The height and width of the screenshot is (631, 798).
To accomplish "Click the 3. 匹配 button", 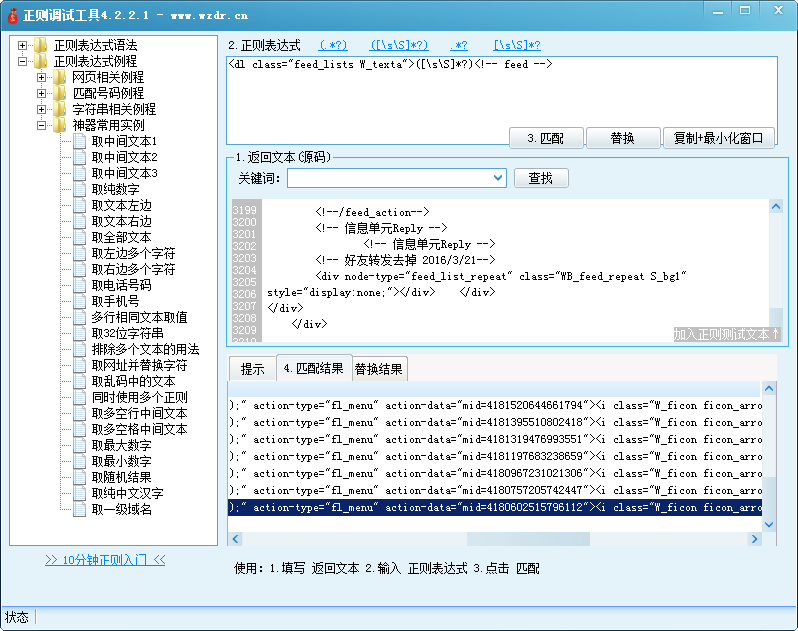I will (546, 138).
